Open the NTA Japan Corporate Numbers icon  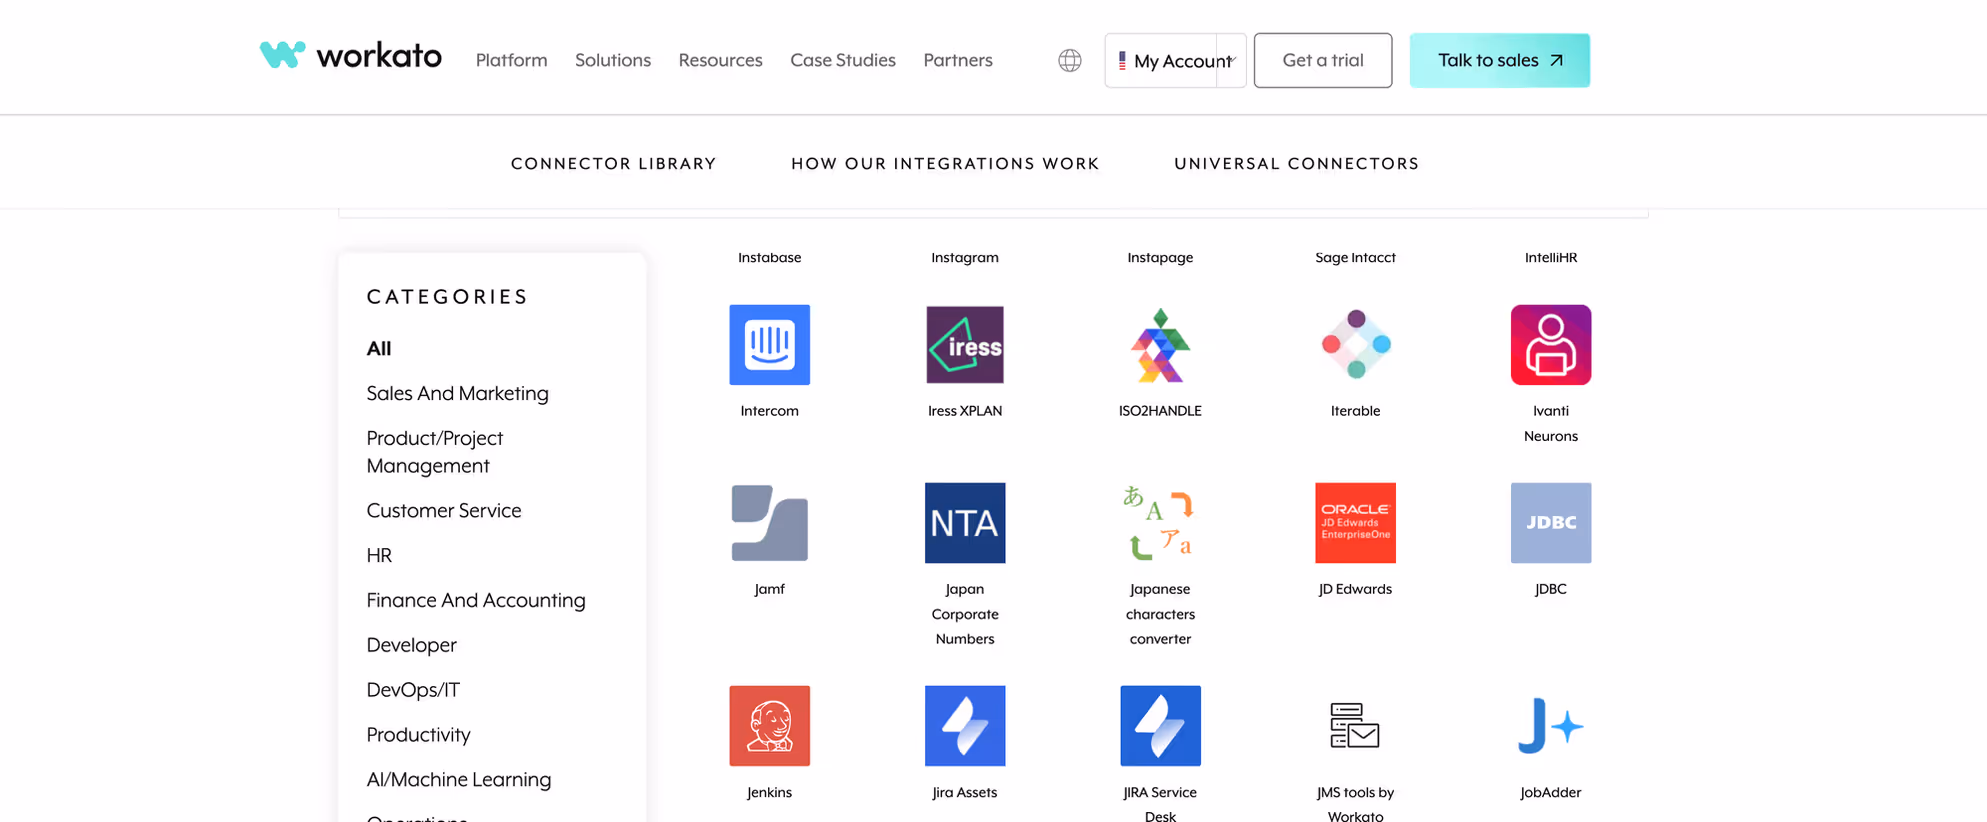point(965,523)
